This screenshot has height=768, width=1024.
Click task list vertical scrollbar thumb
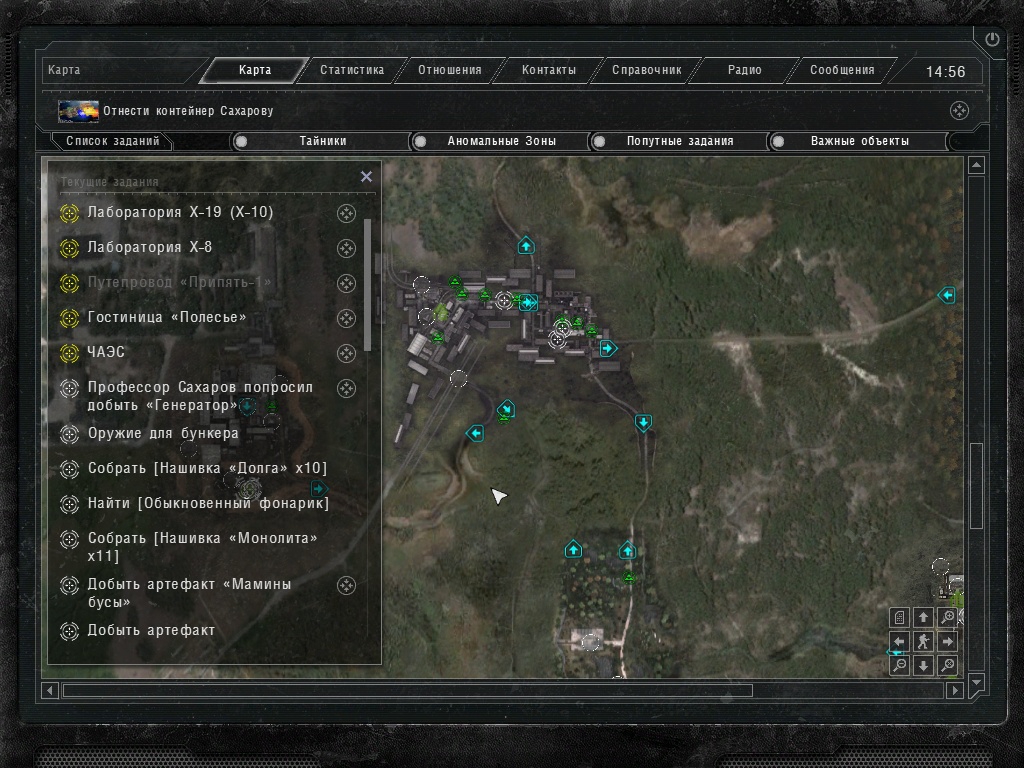pos(367,285)
